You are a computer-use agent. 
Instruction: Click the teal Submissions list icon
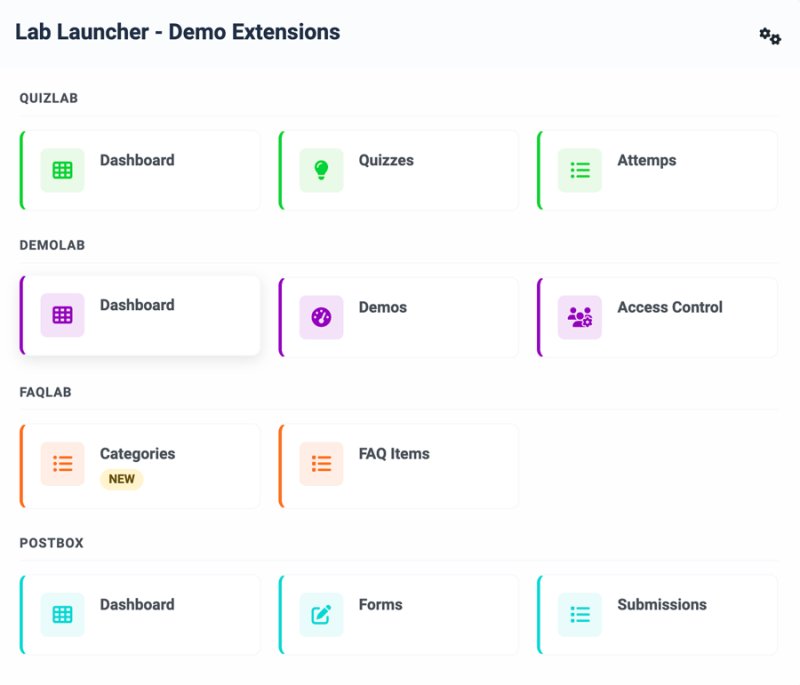(580, 614)
